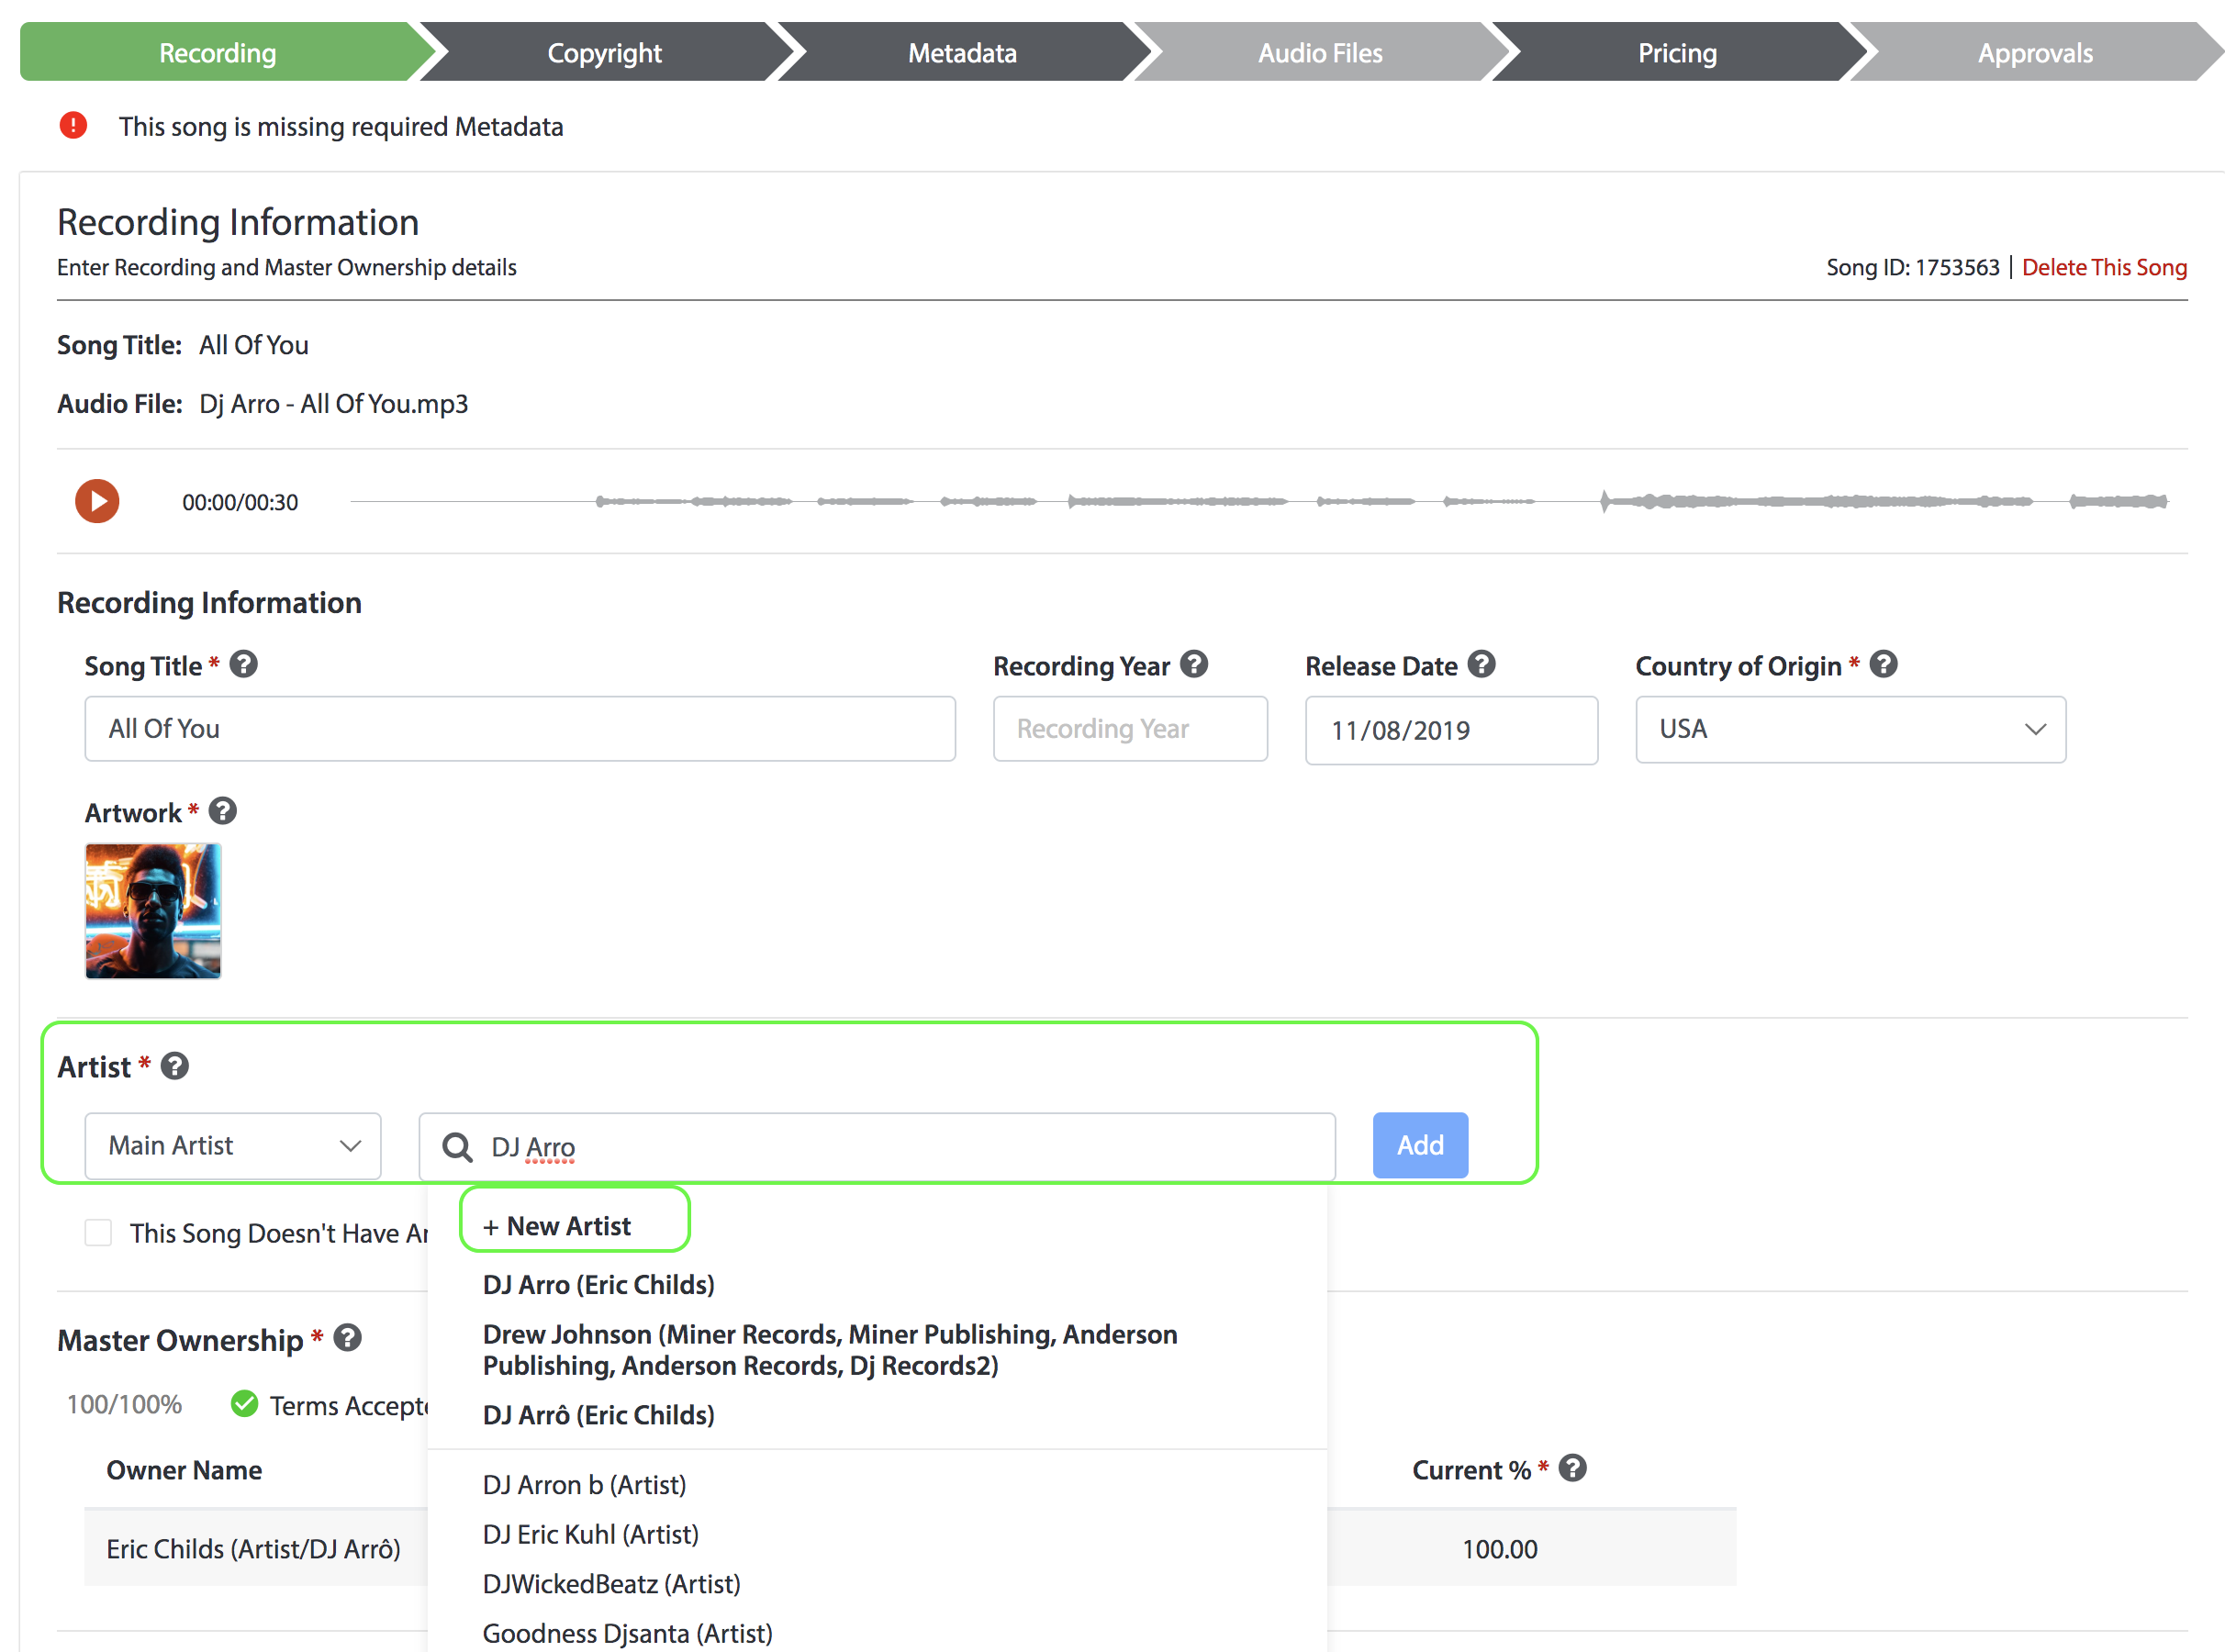The width and height of the screenshot is (2225, 1652).
Task: Open Recording Year help icon
Action: [1194, 664]
